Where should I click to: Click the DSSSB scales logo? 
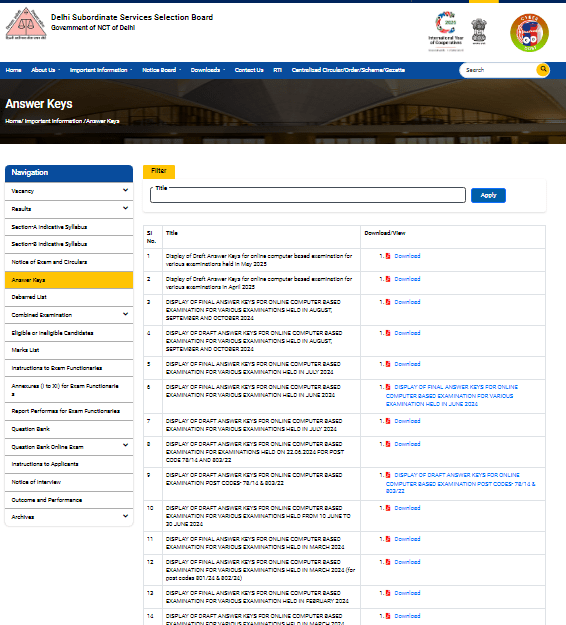click(x=26, y=23)
